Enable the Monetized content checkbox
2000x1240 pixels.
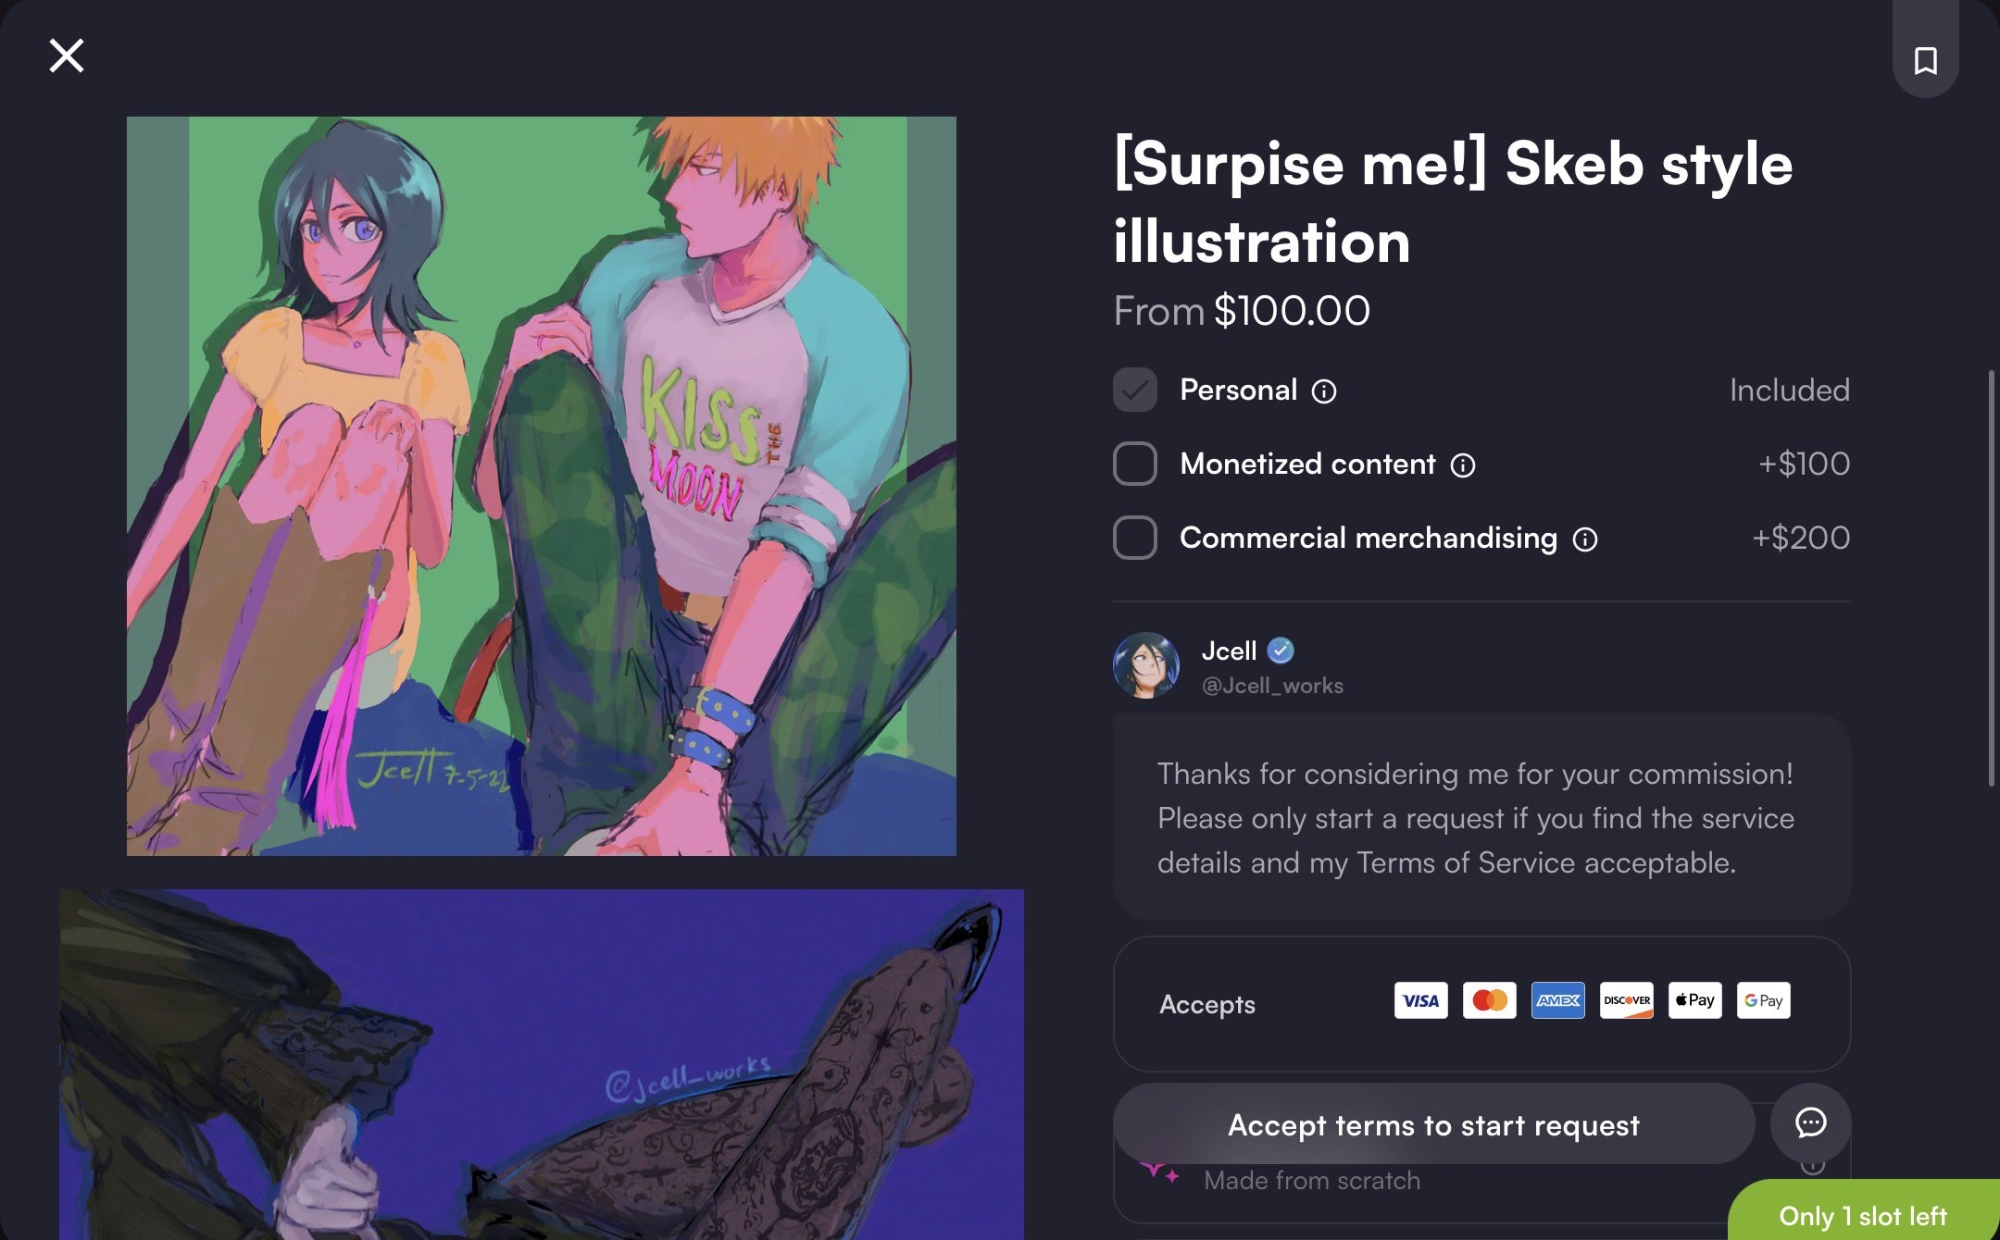[1135, 464]
